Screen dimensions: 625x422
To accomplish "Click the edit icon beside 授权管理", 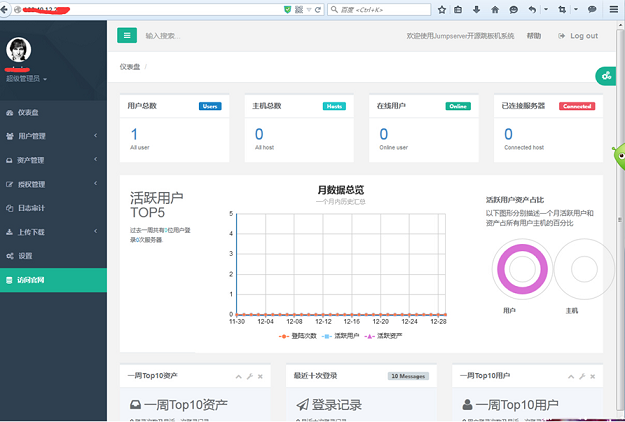I will tap(10, 185).
